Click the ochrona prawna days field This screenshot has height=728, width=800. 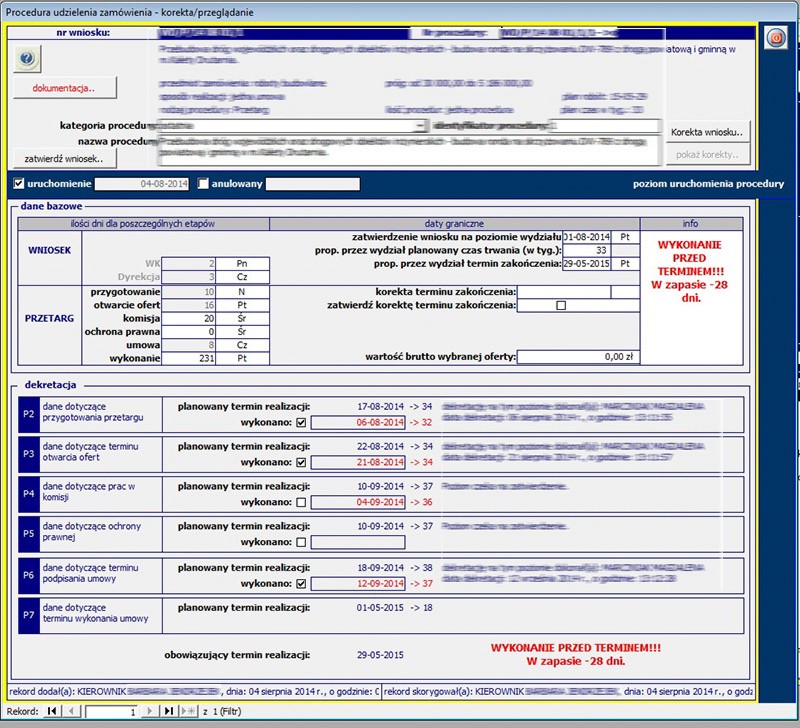(188, 332)
